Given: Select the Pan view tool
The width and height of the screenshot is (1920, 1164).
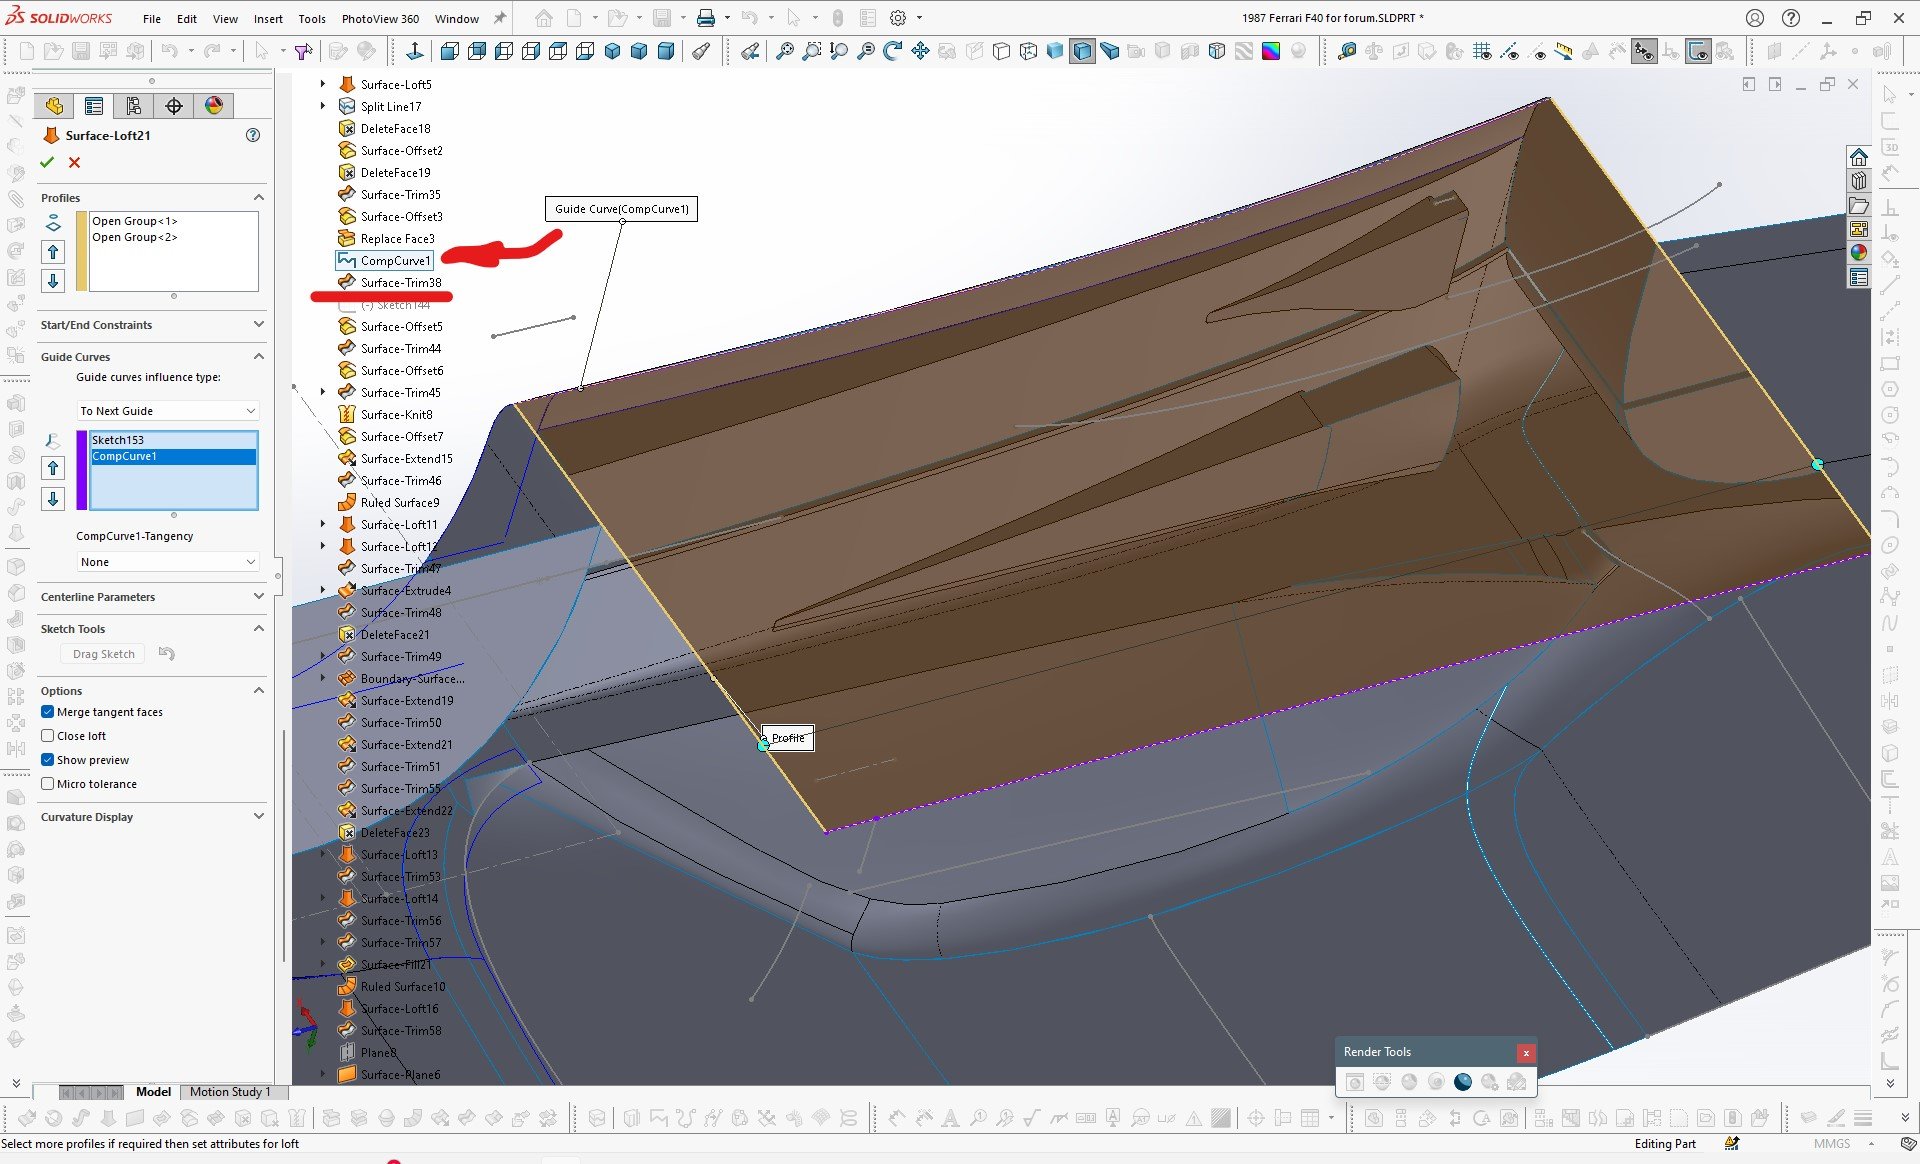Looking at the screenshot, I should coord(920,51).
